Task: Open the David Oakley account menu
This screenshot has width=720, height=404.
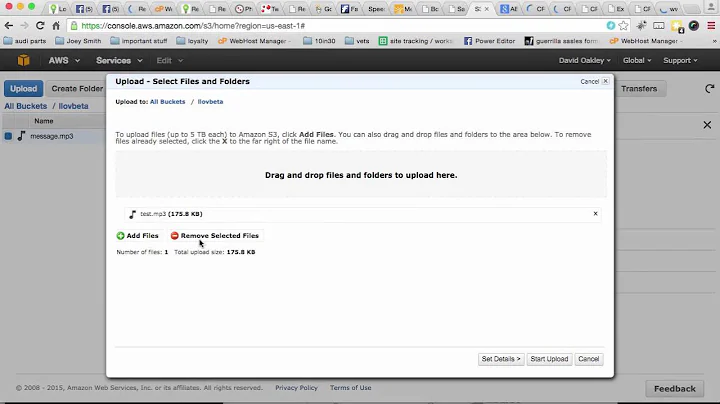Action: (x=584, y=60)
